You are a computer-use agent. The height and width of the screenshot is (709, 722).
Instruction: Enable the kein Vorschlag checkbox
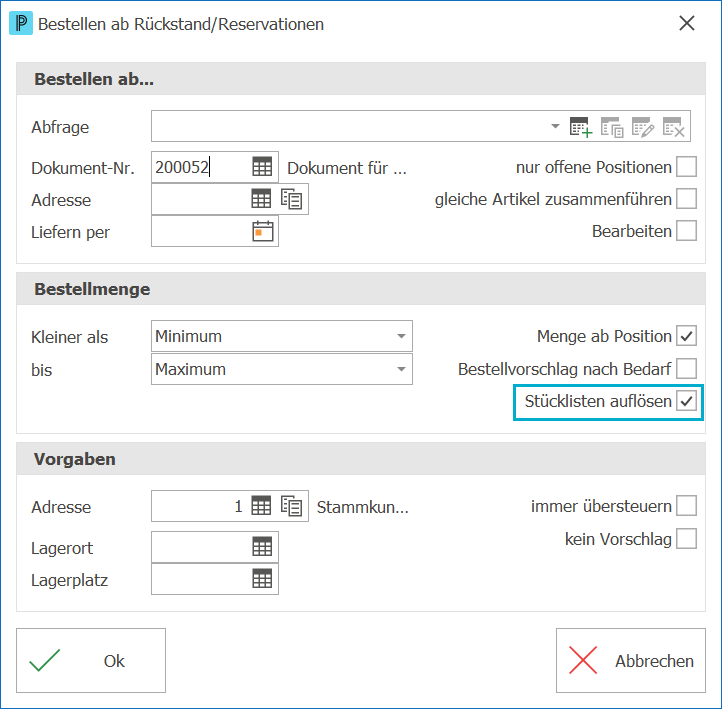686,538
